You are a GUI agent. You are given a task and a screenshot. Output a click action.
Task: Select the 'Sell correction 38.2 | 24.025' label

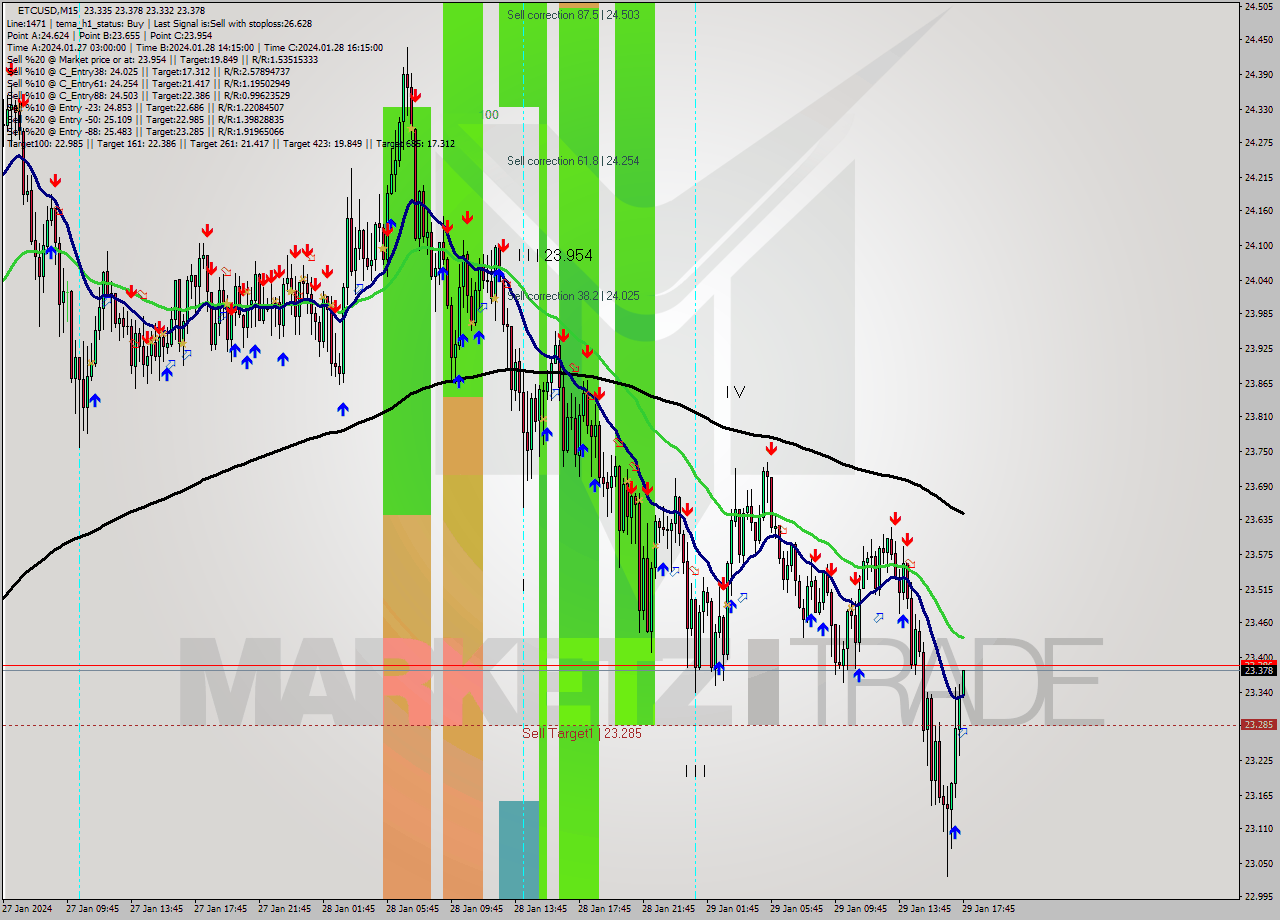click(573, 296)
